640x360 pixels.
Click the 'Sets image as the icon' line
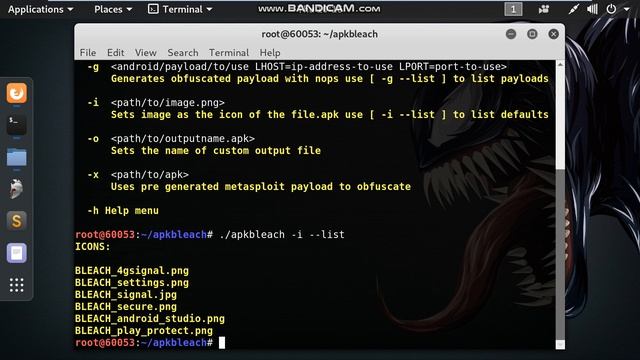tap(330, 115)
